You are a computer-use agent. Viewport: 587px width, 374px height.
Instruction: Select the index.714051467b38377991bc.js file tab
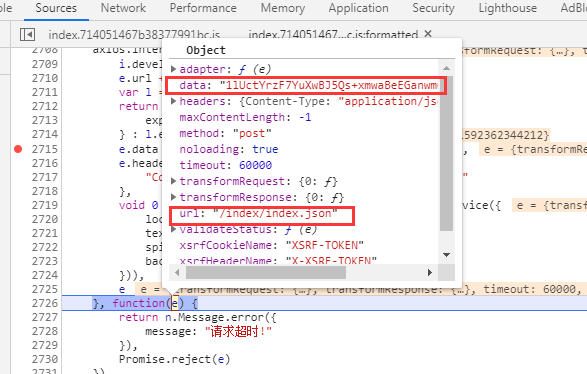(x=134, y=35)
